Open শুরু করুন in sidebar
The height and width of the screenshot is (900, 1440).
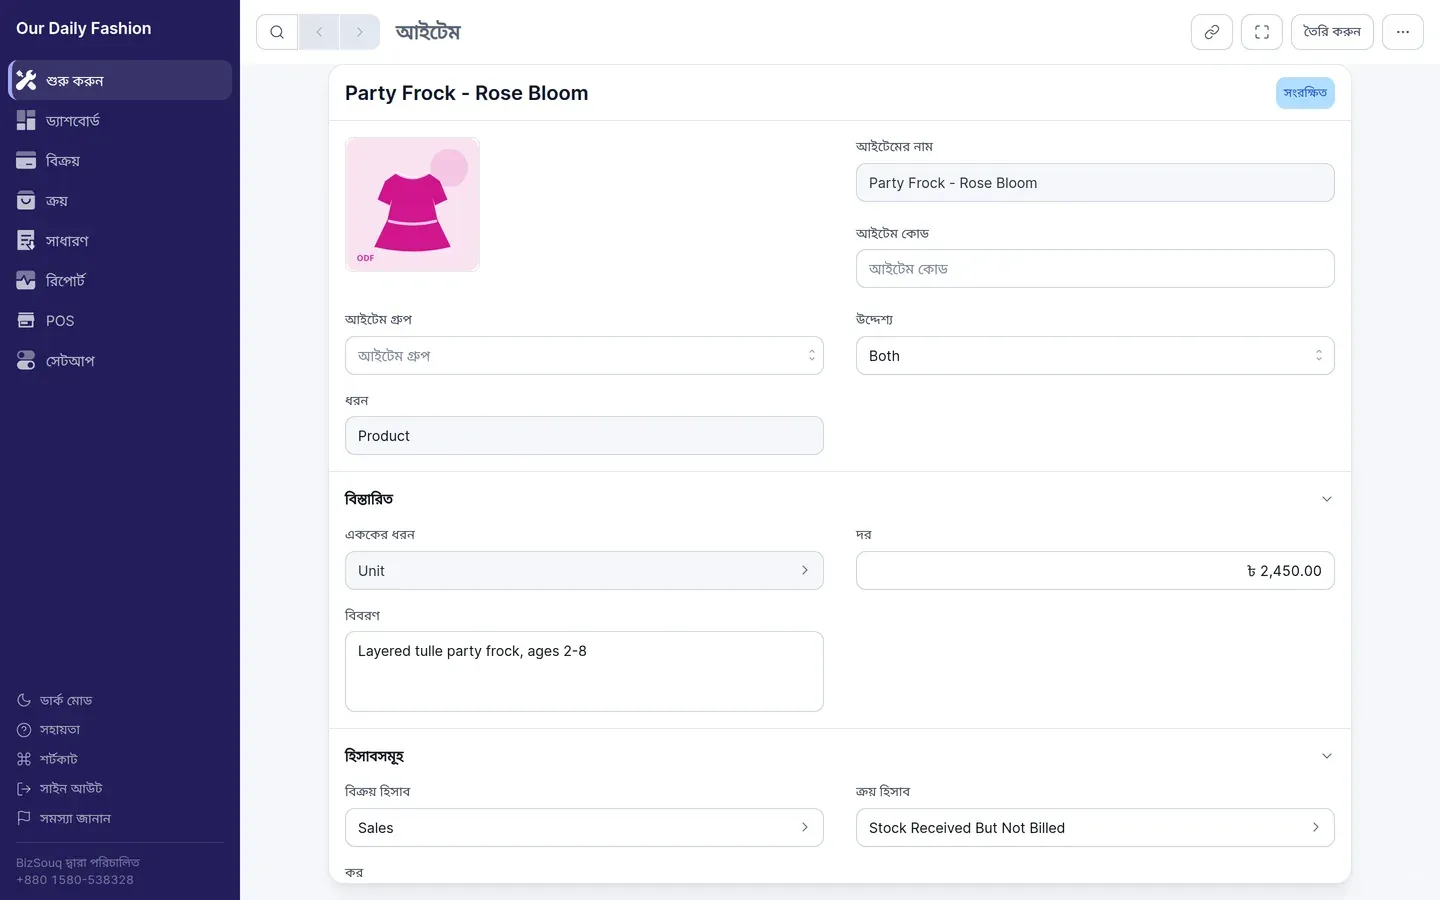[120, 80]
